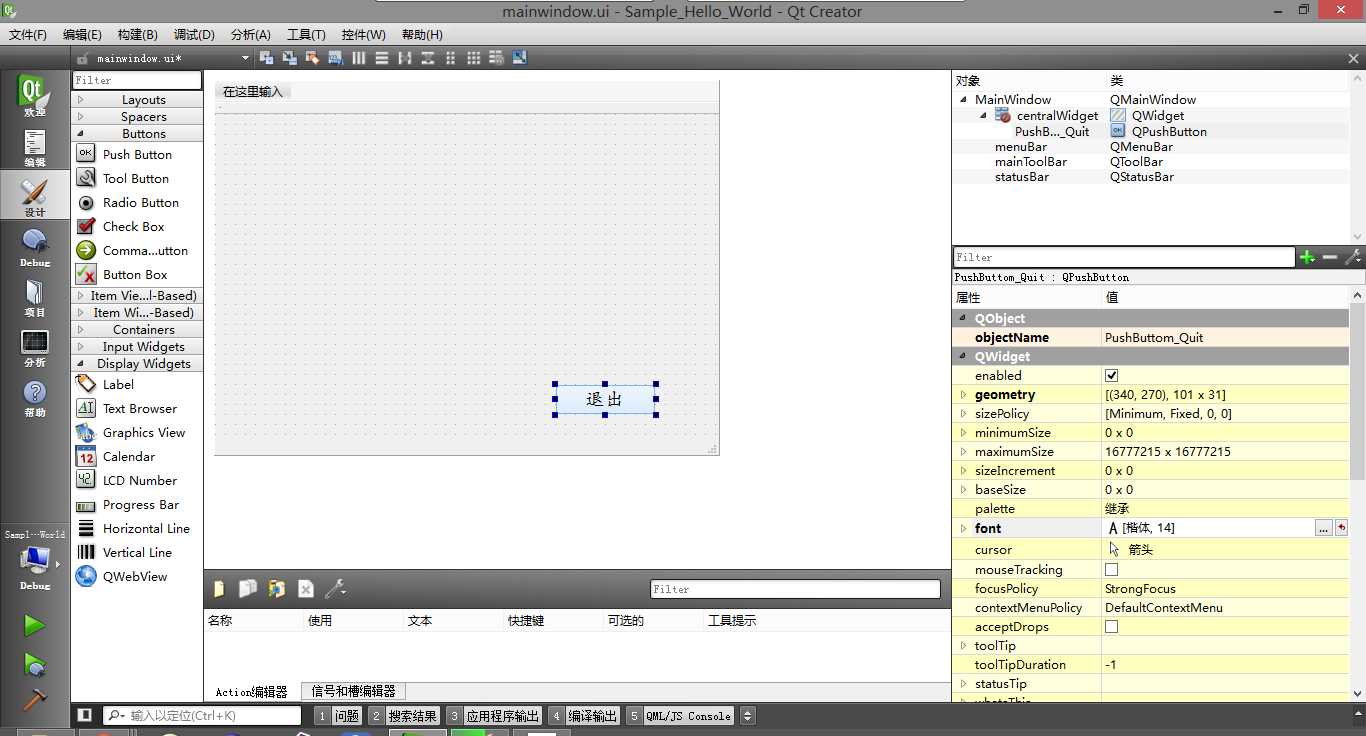Image resolution: width=1366 pixels, height=736 pixels.
Task: Open the 分析 analyze mode
Action: coord(34,347)
